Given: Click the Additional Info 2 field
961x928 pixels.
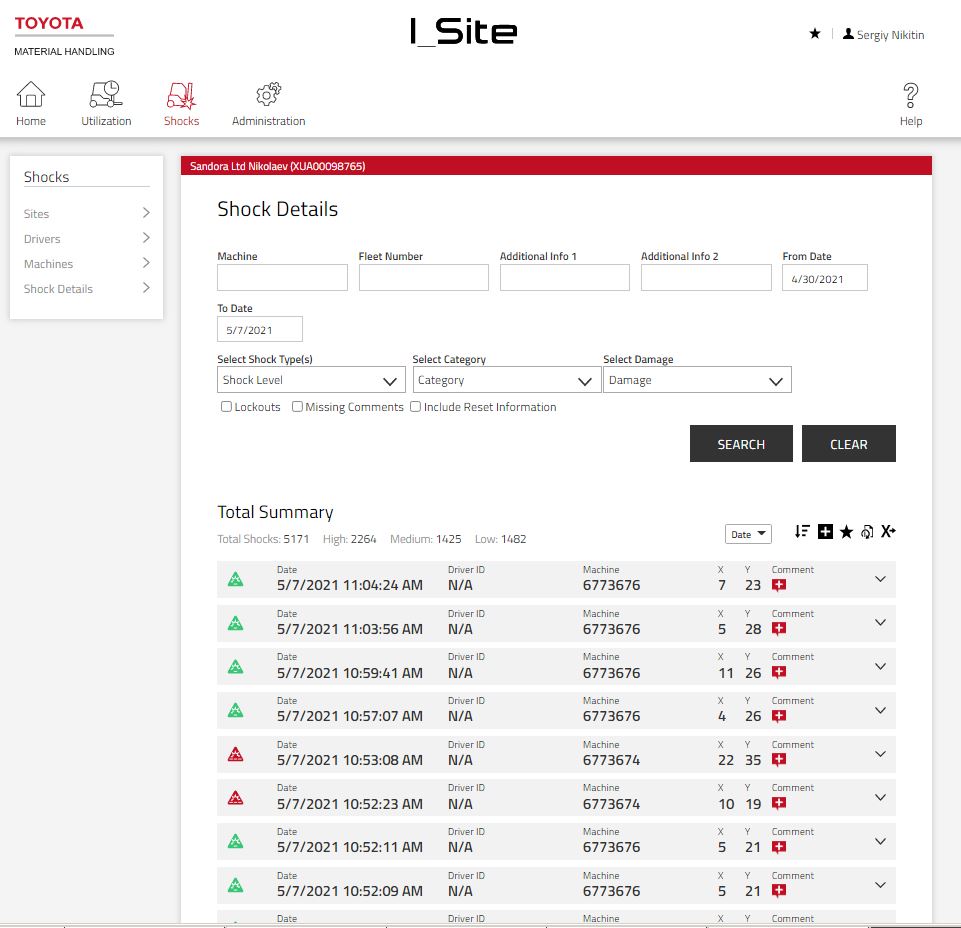Looking at the screenshot, I should [706, 278].
